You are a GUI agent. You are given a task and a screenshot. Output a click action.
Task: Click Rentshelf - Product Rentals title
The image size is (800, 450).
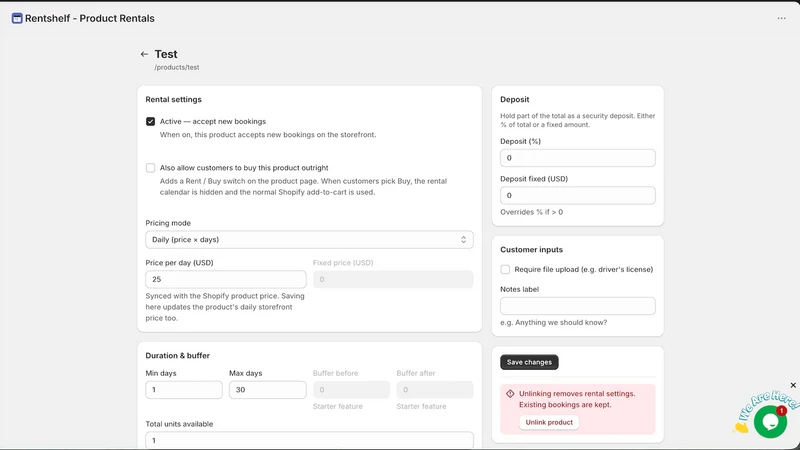90,18
